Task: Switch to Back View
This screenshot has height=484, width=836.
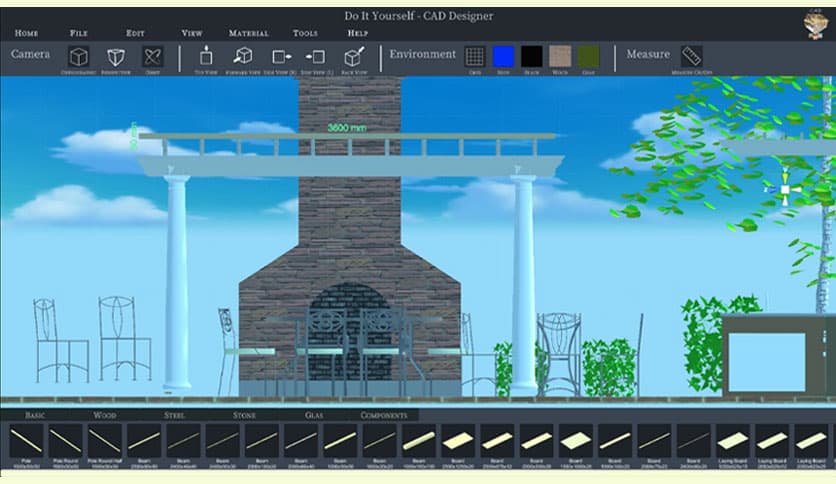Action: pyautogui.click(x=354, y=56)
